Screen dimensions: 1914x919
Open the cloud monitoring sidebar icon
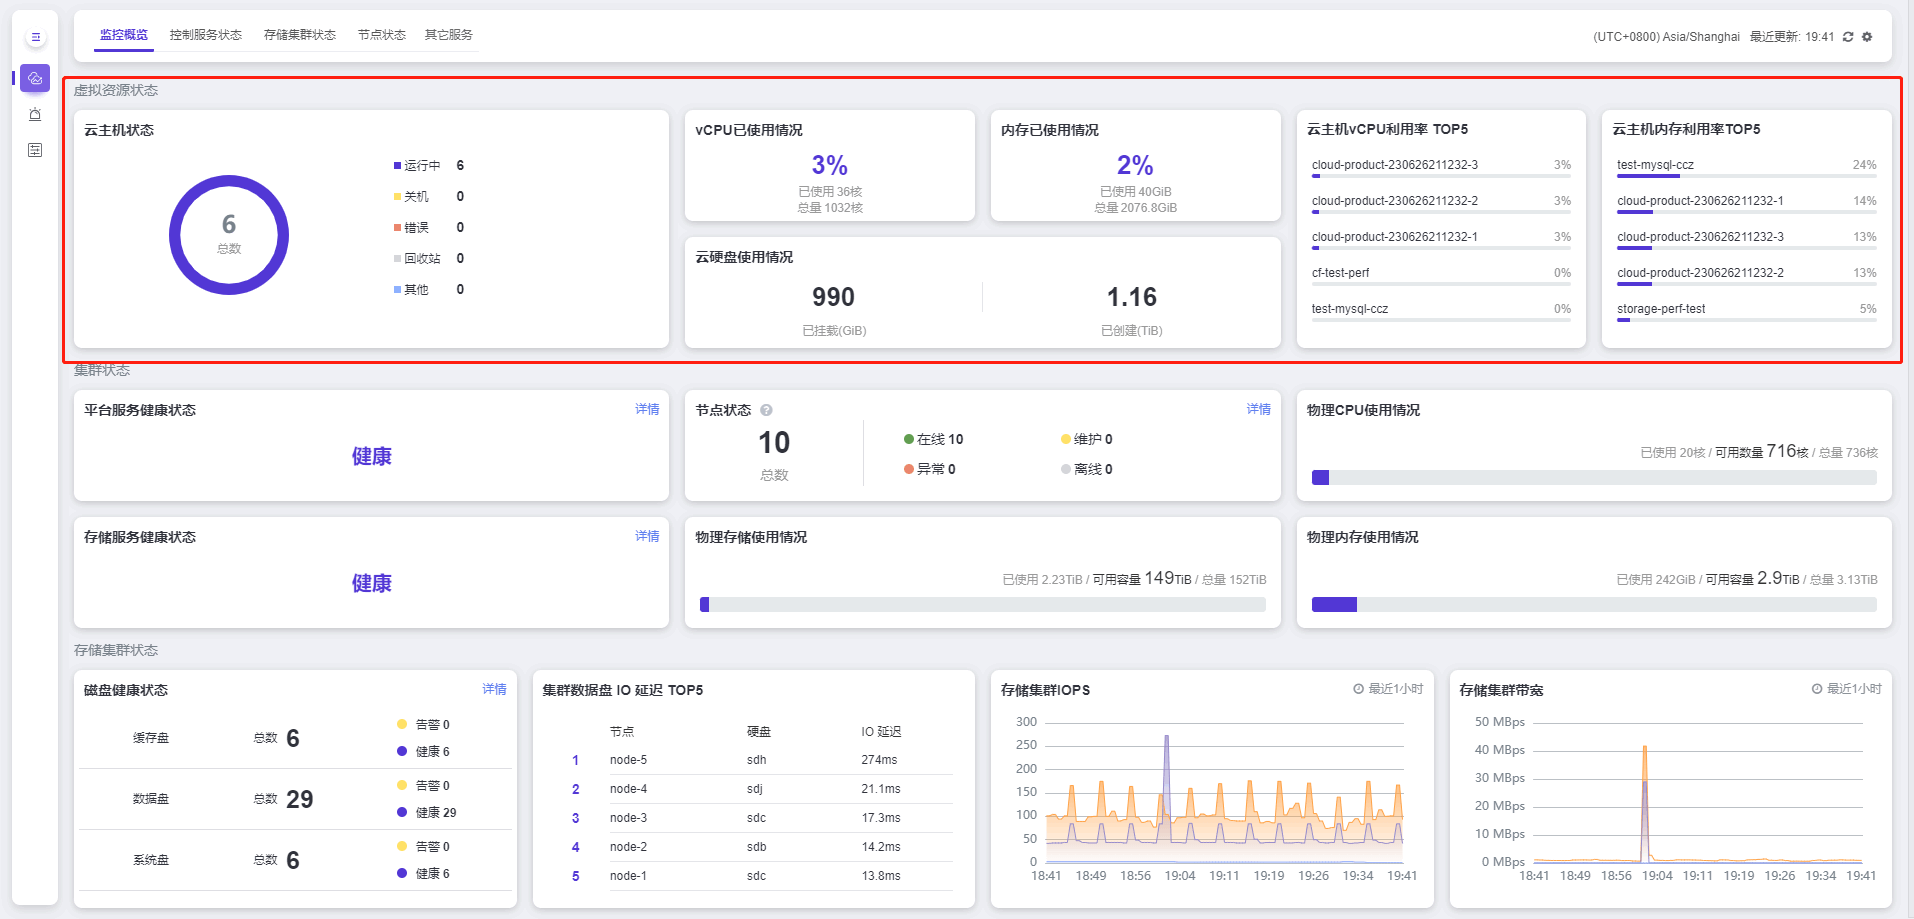pos(35,78)
